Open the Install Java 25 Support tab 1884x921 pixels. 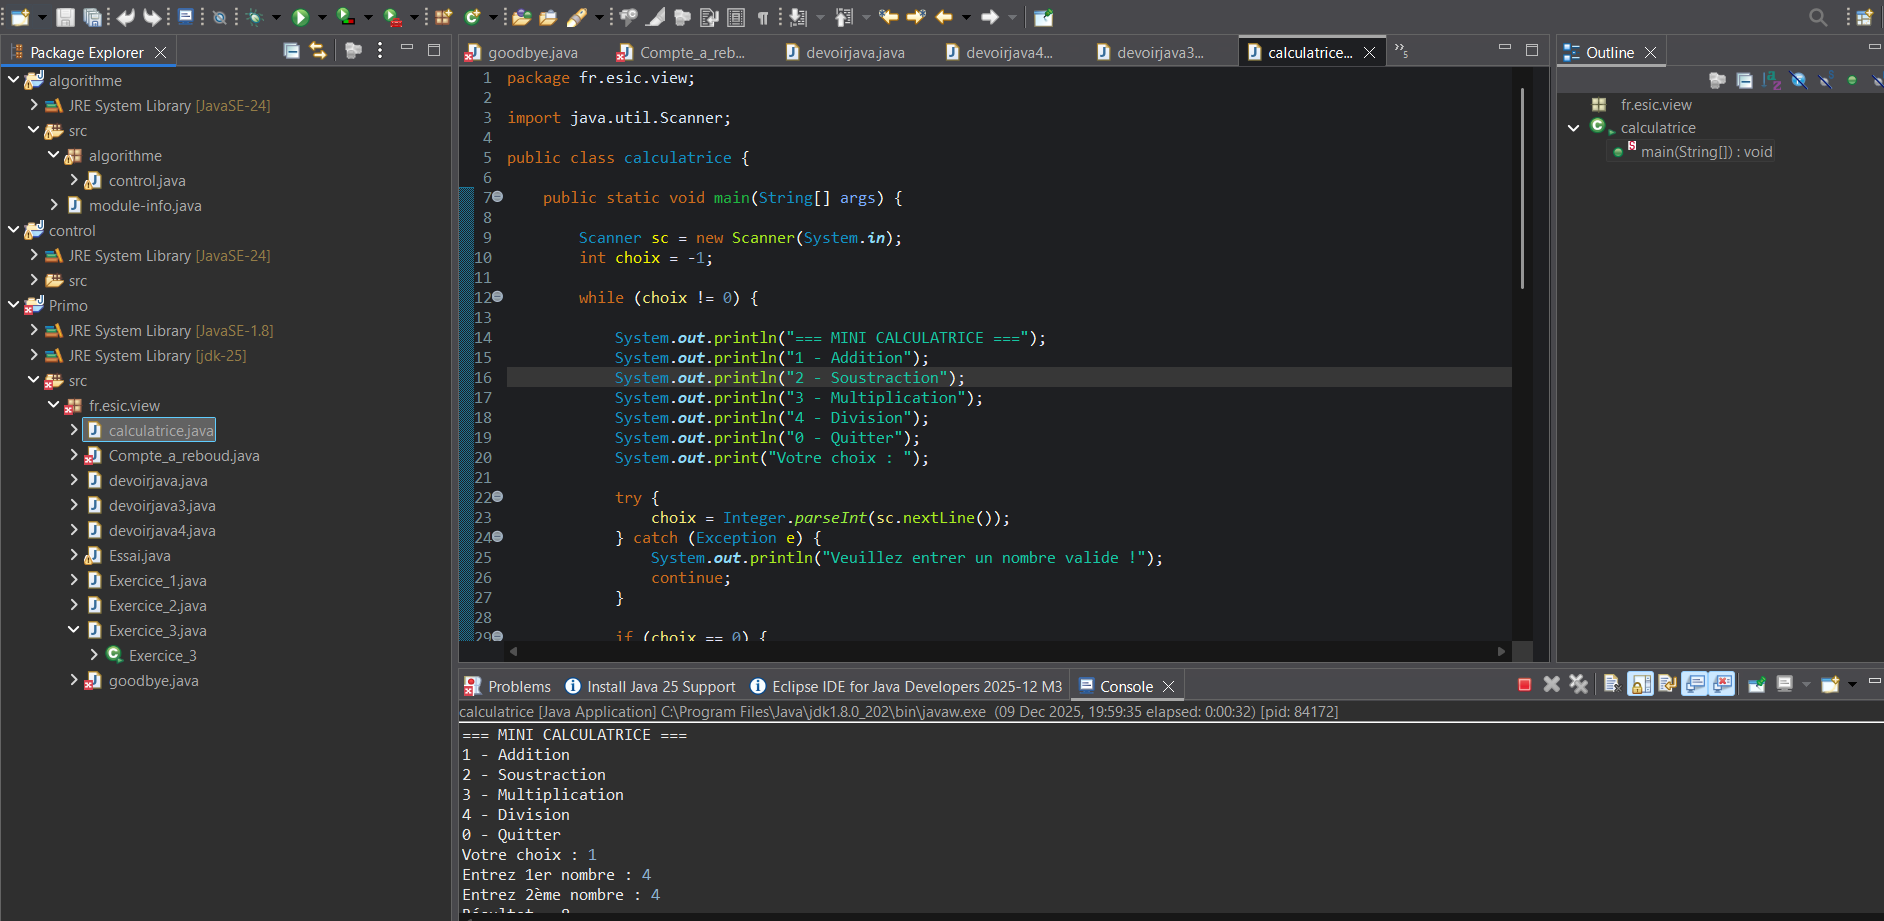650,686
